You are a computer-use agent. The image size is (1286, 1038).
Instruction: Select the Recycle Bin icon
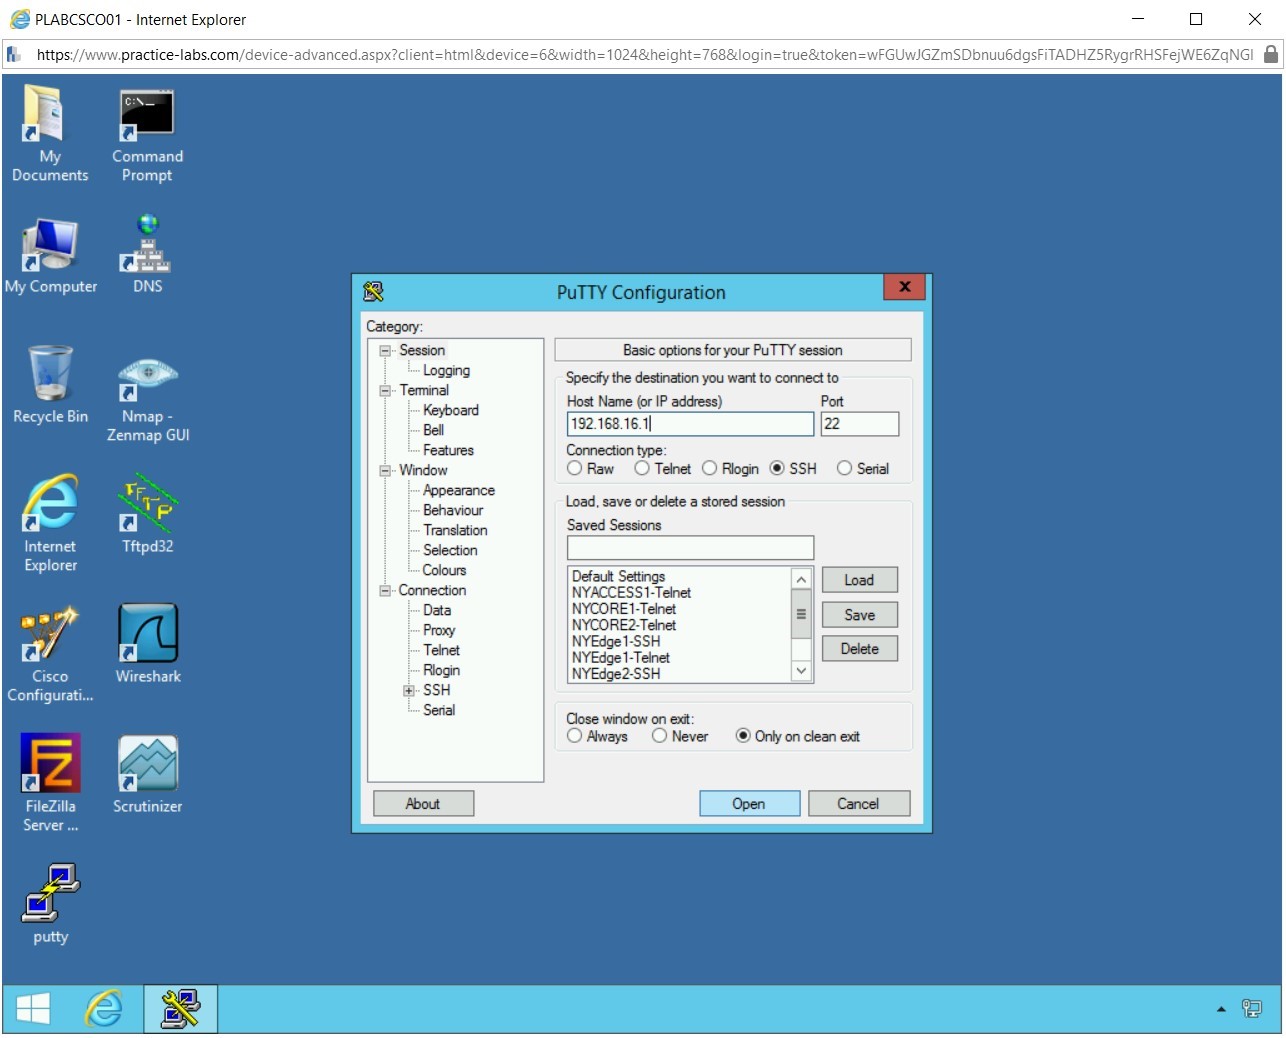(50, 385)
